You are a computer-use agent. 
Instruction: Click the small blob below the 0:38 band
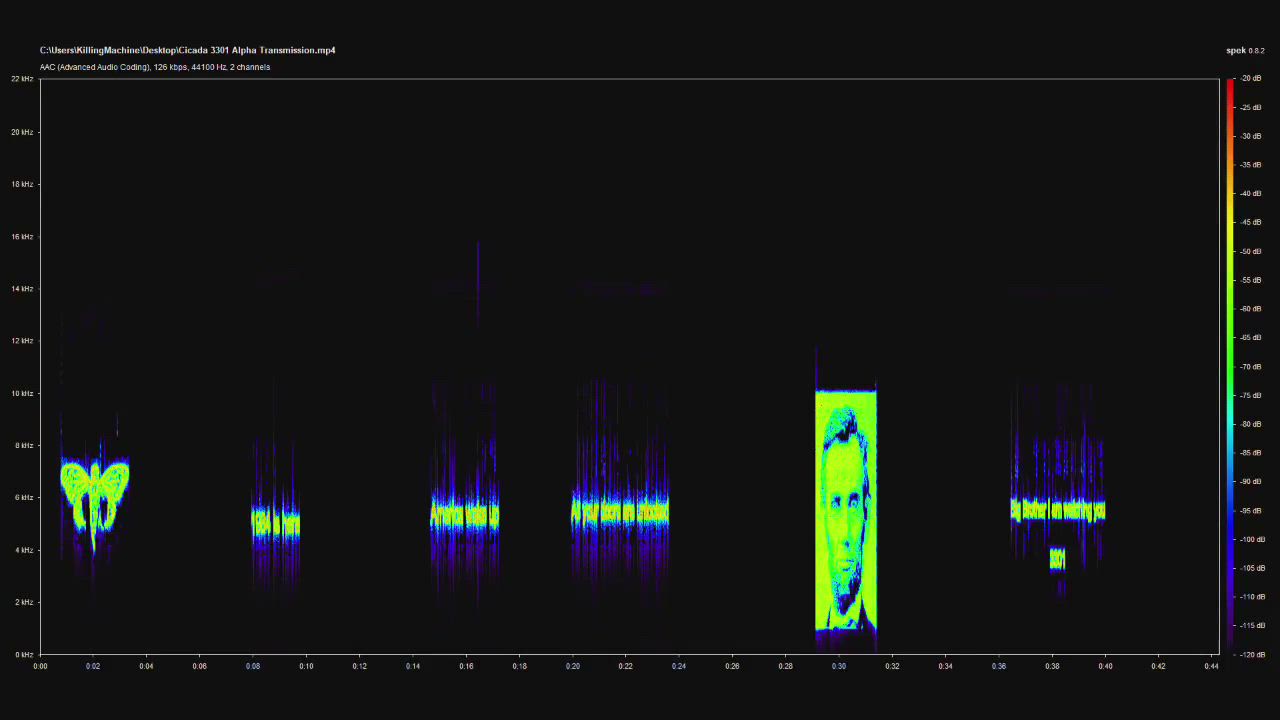(1057, 559)
